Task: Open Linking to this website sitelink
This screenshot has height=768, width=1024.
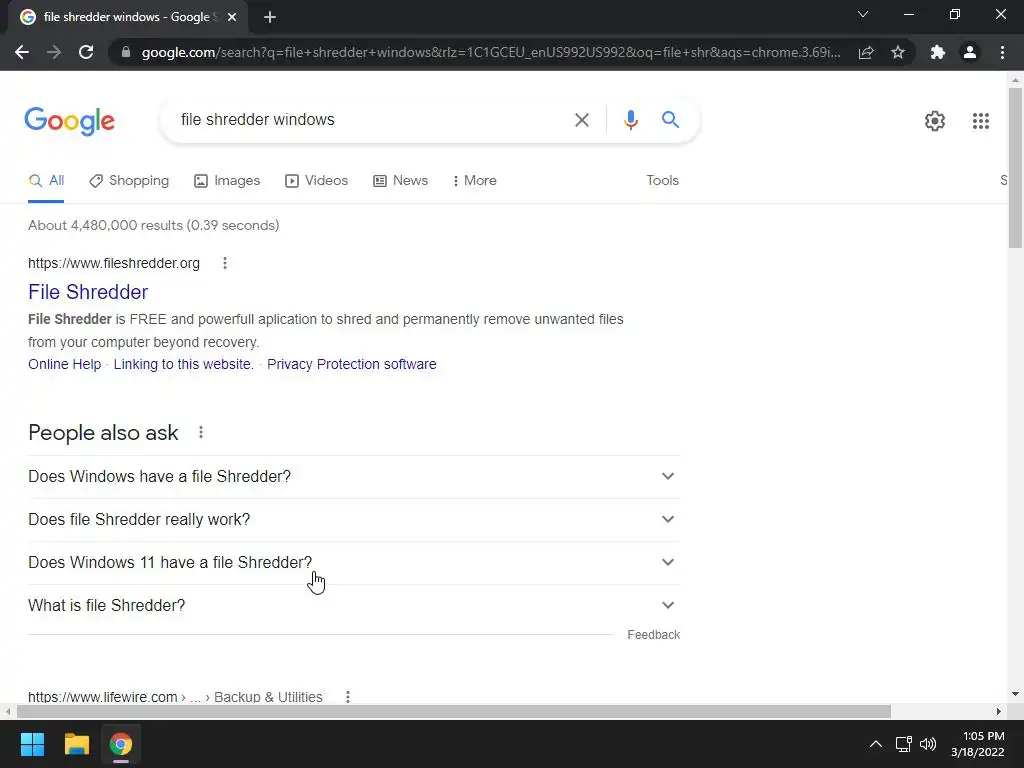Action: pyautogui.click(x=184, y=364)
